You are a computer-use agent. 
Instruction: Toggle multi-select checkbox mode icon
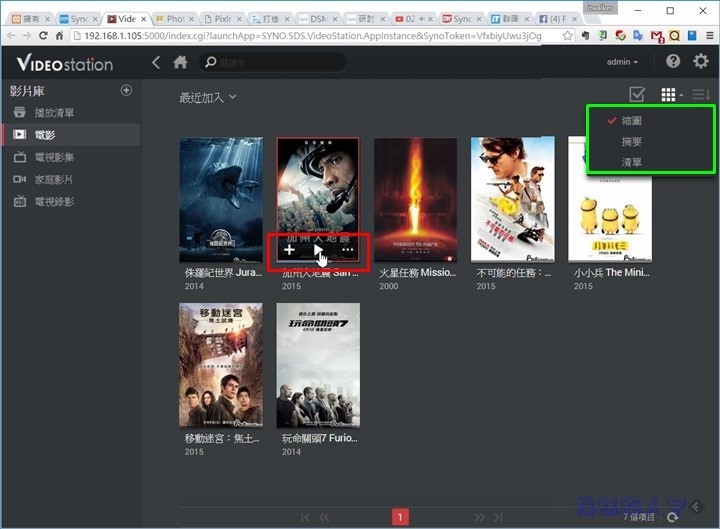[x=637, y=95]
